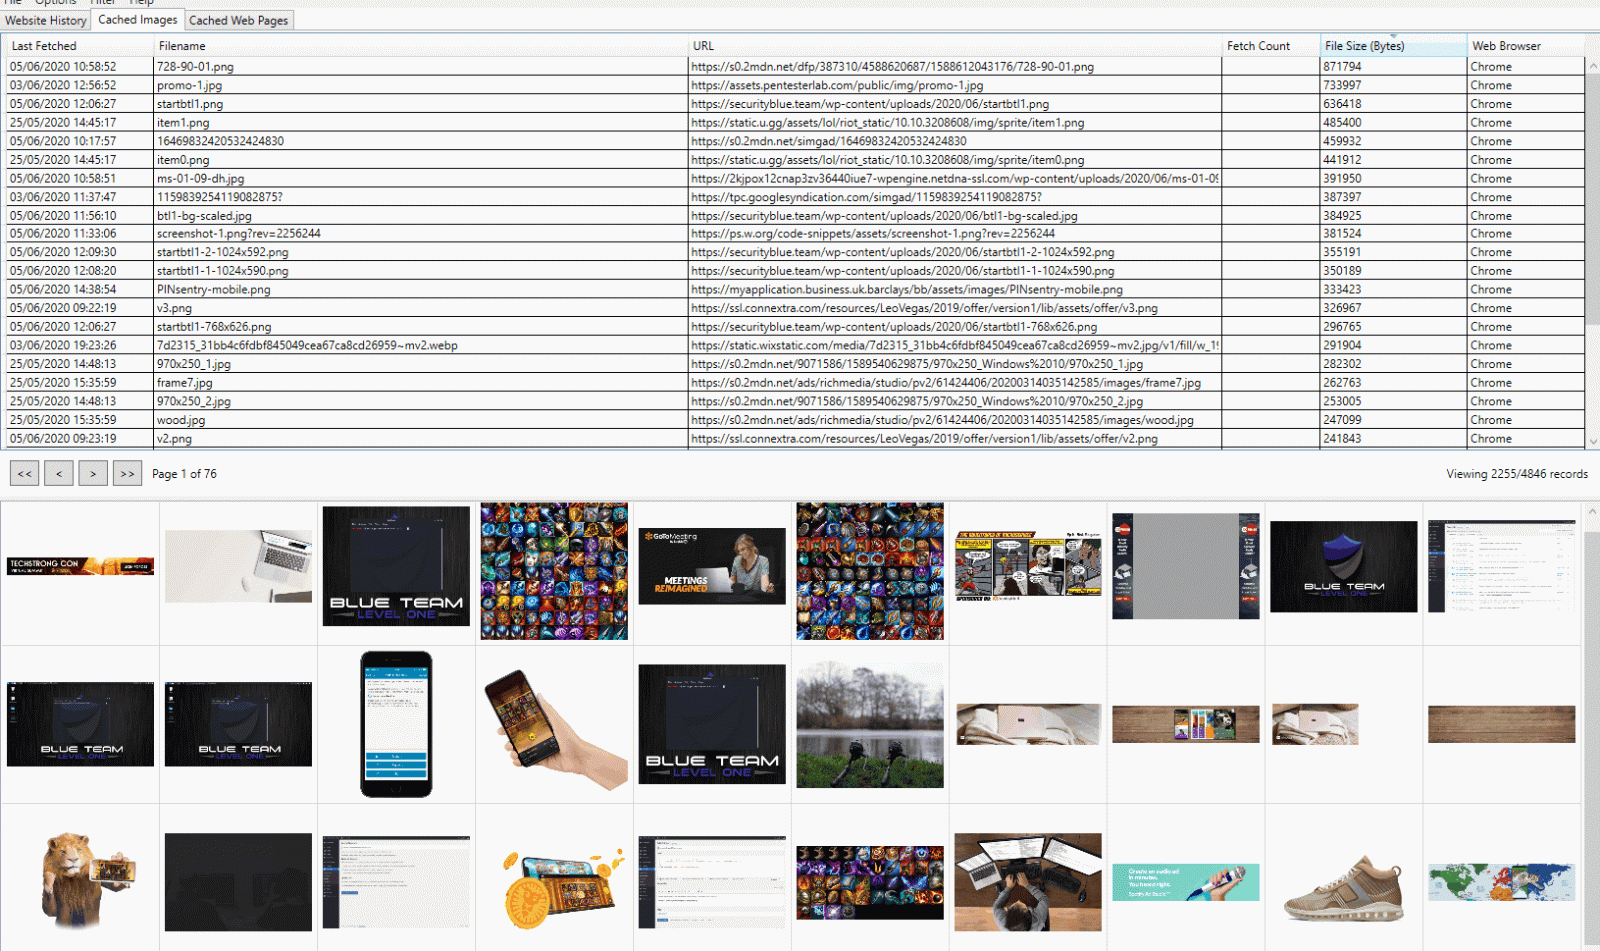The height and width of the screenshot is (951, 1600).
Task: Jump to last page with >> button
Action: point(127,474)
